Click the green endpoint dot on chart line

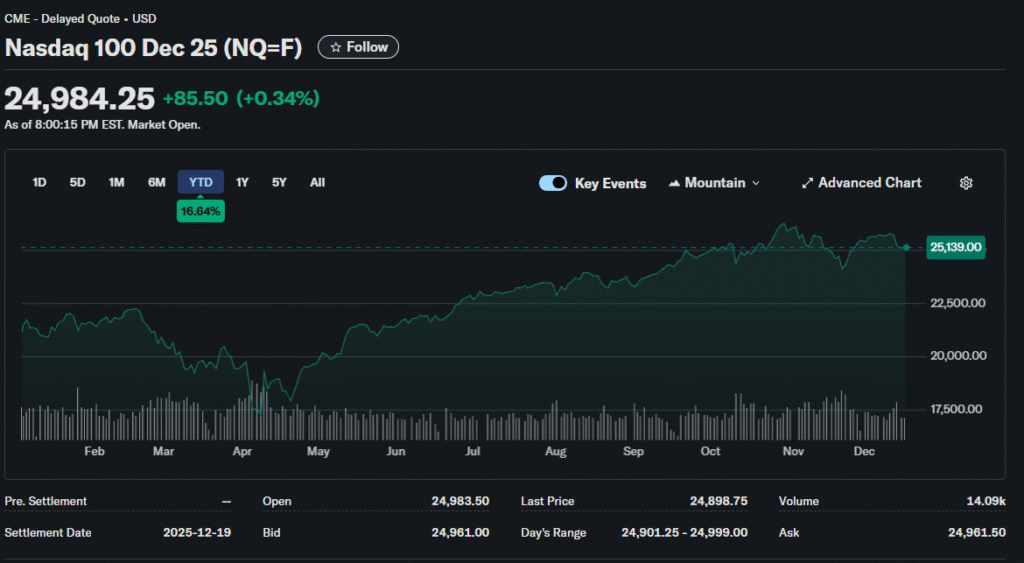906,247
